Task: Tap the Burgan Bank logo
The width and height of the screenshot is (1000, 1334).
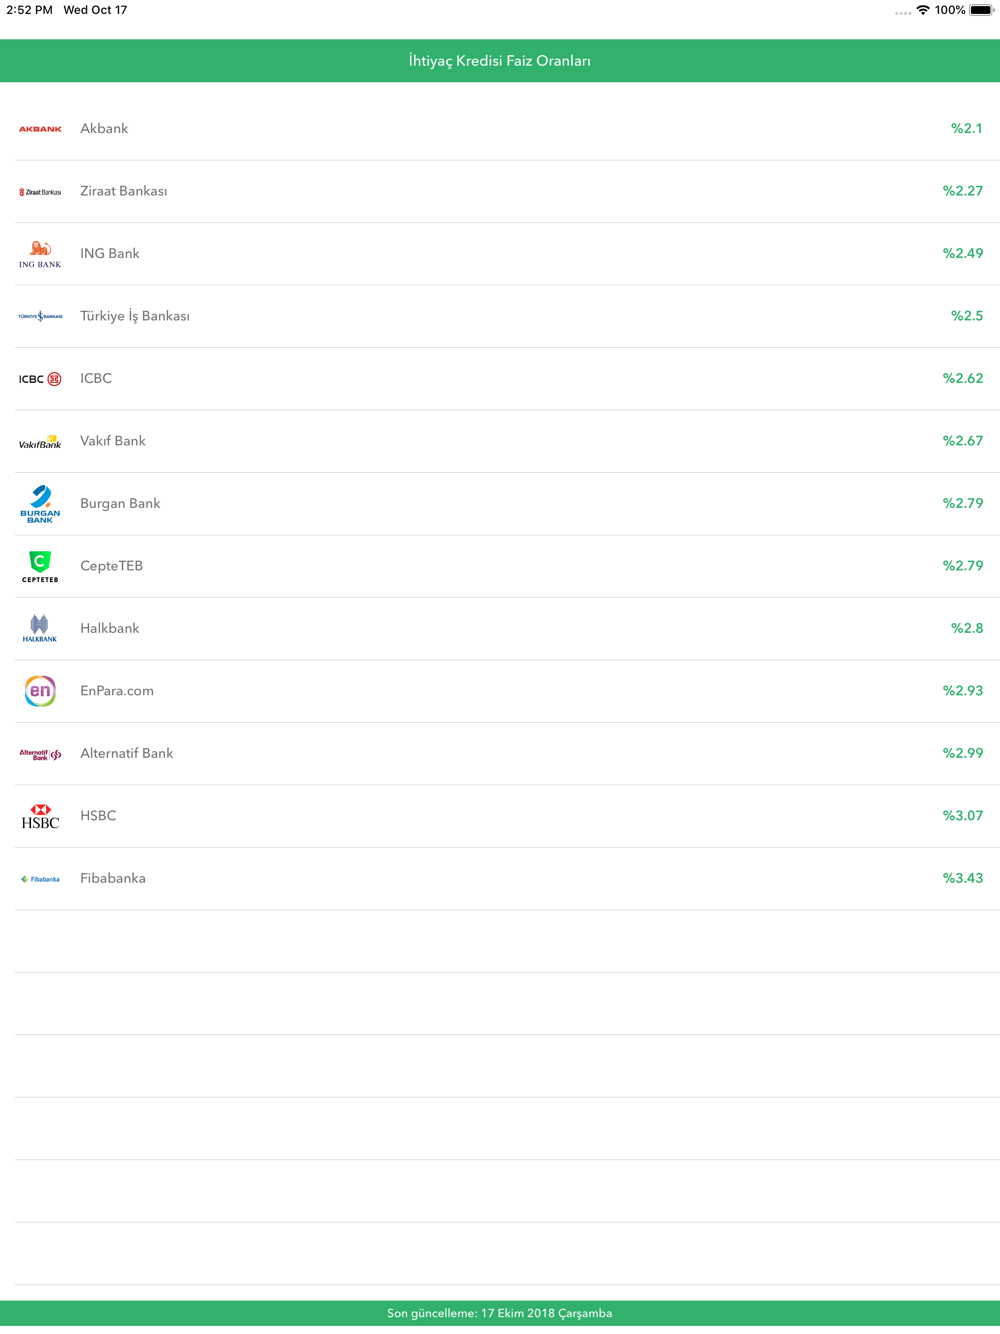Action: pos(40,504)
